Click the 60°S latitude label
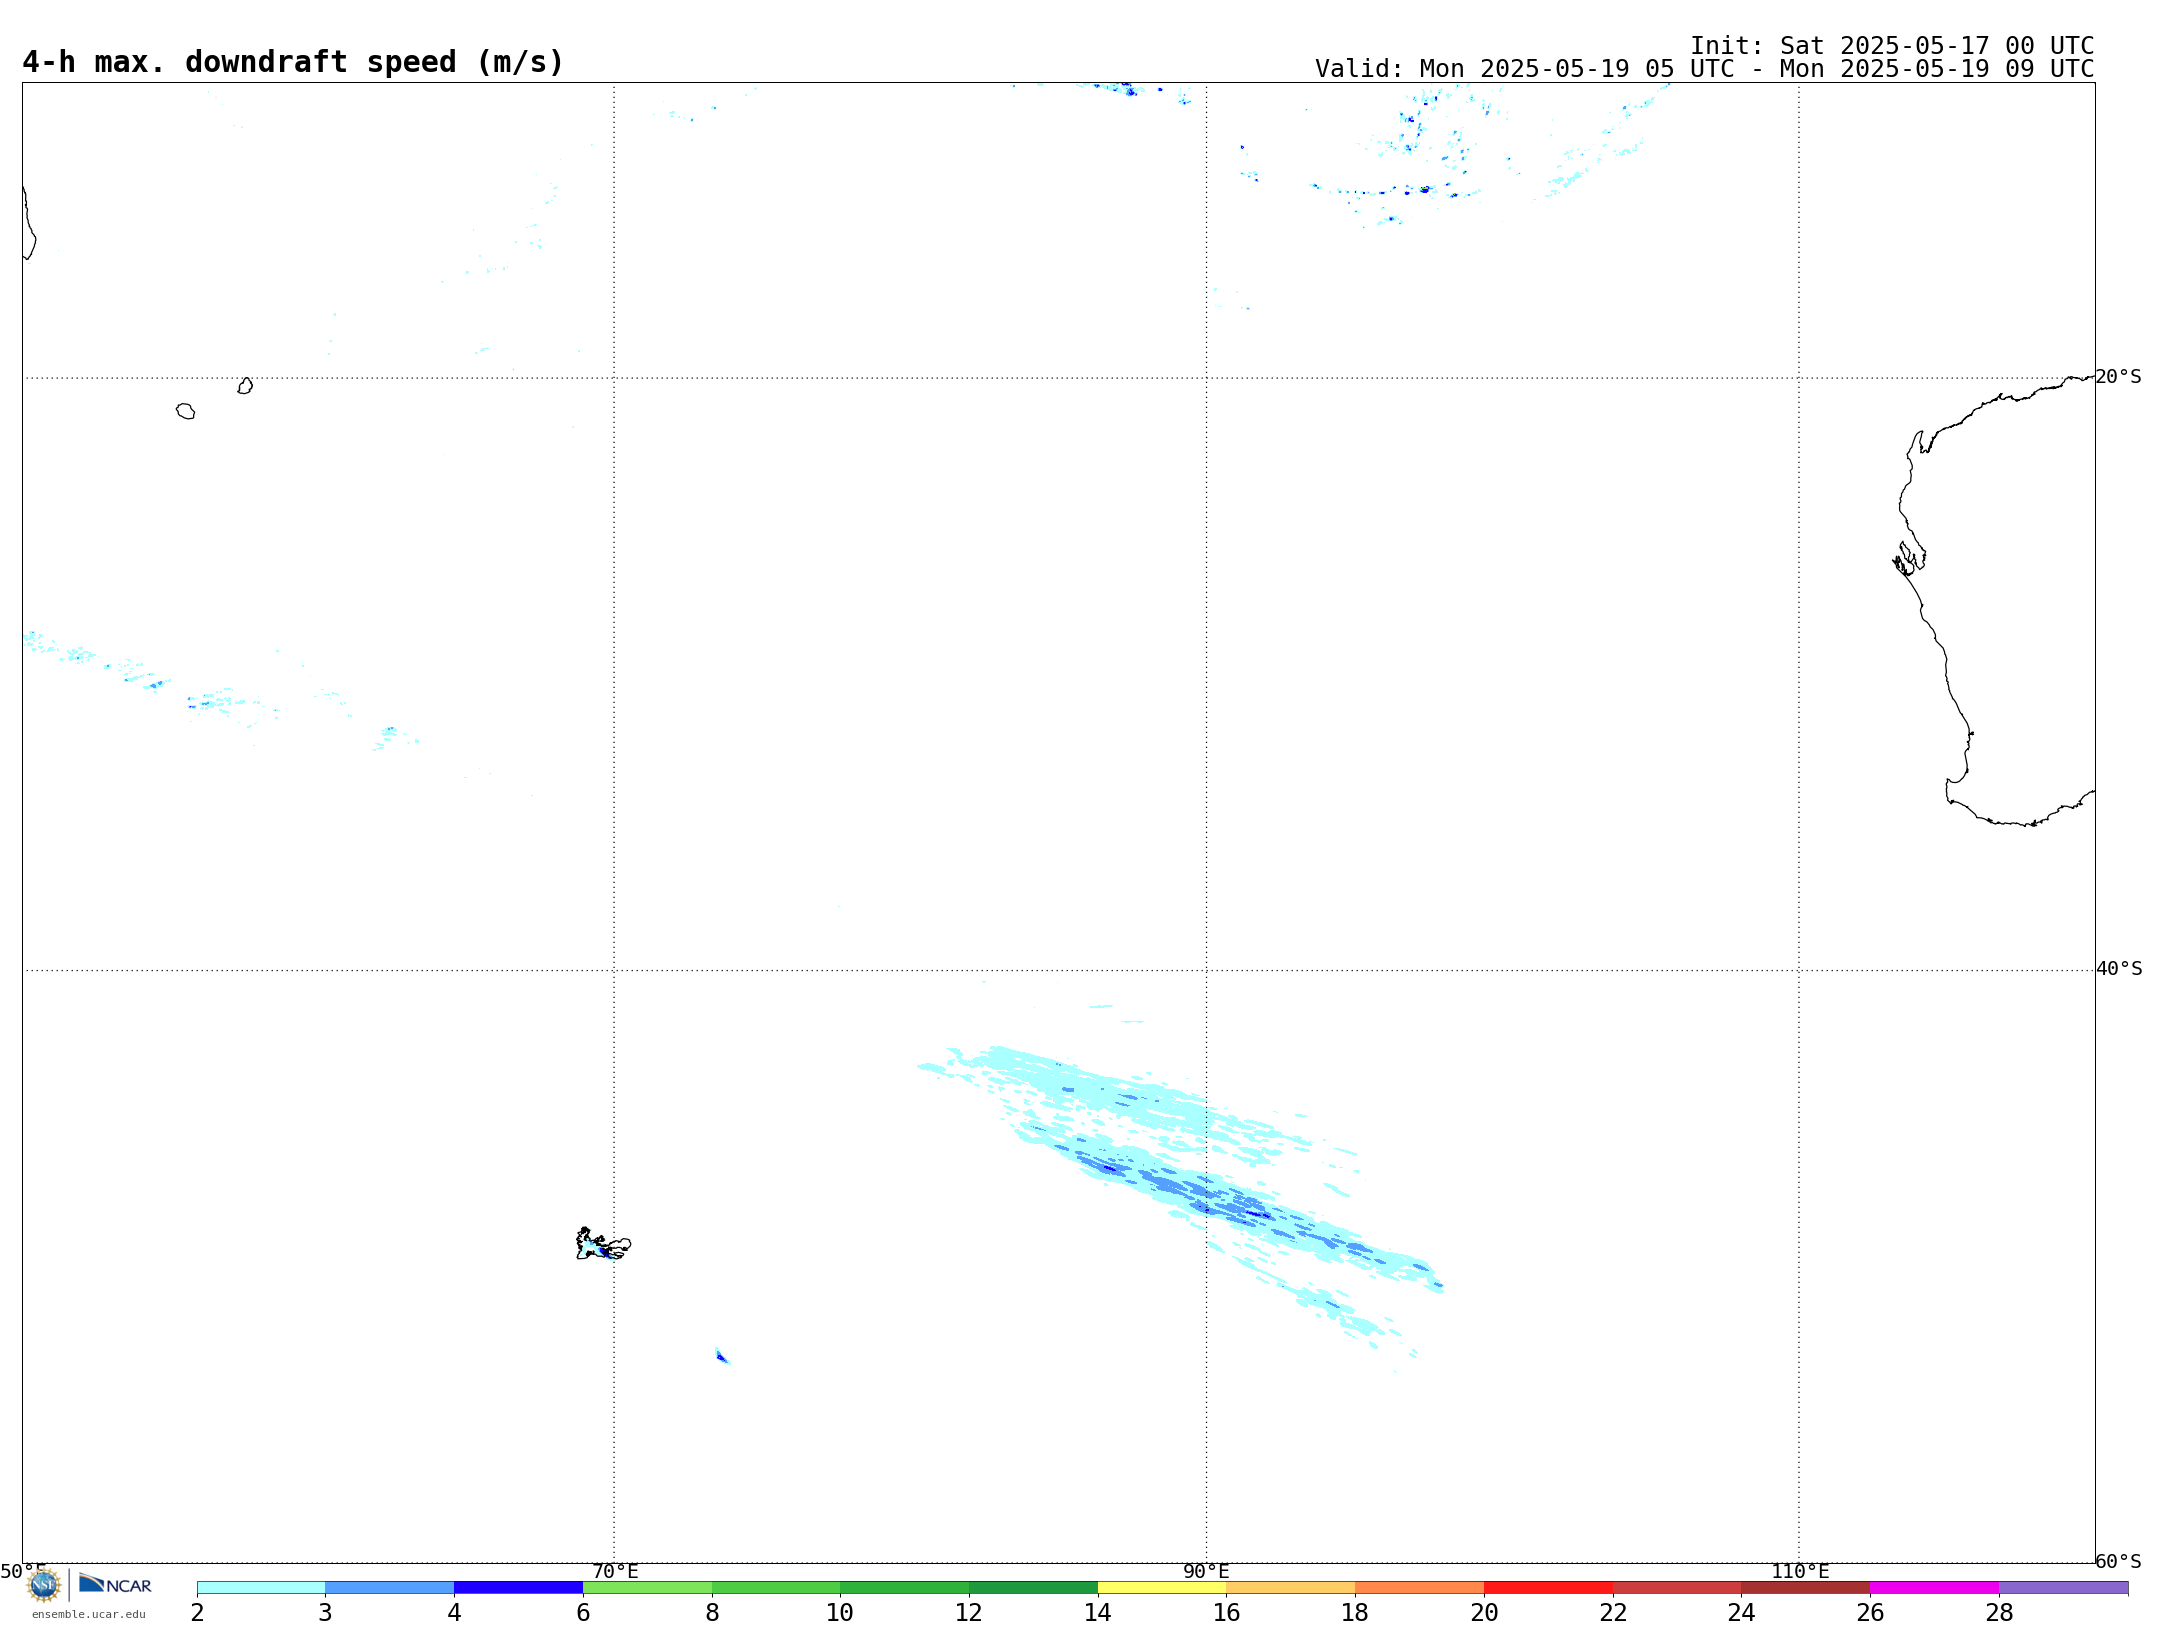 2118,1561
